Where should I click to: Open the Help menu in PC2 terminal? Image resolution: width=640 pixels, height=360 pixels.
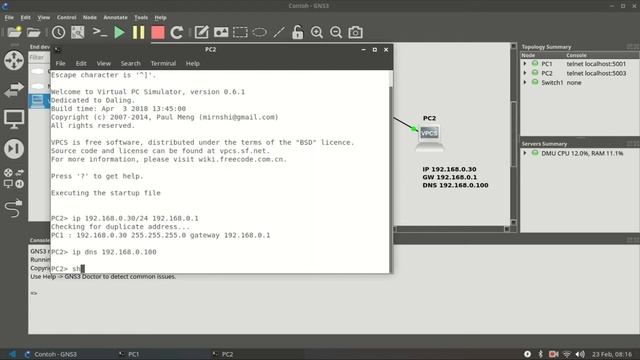[x=193, y=63]
